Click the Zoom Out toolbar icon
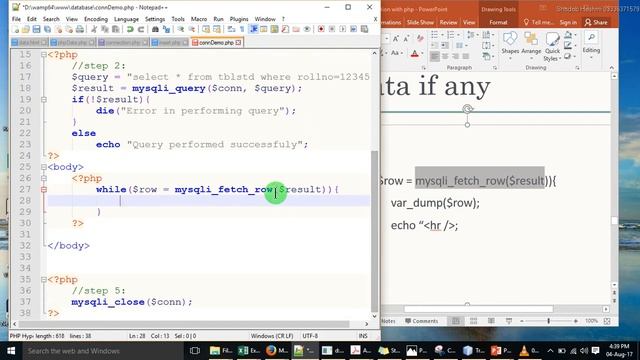 point(191,29)
